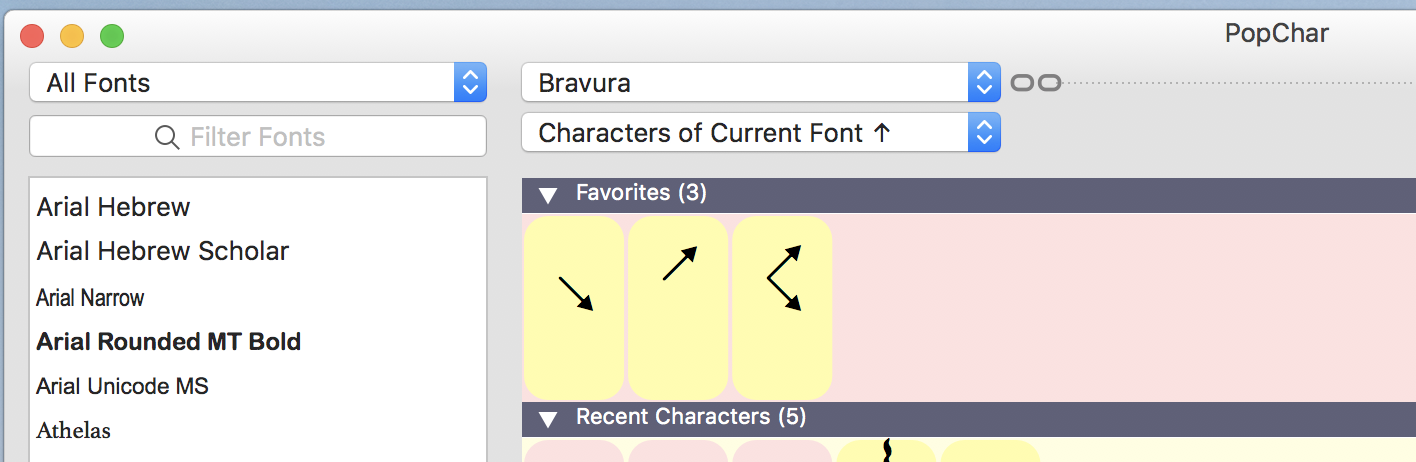Screen dimensions: 1416x462
Task: Click the chain link icon beside Bravura
Action: tap(1035, 83)
